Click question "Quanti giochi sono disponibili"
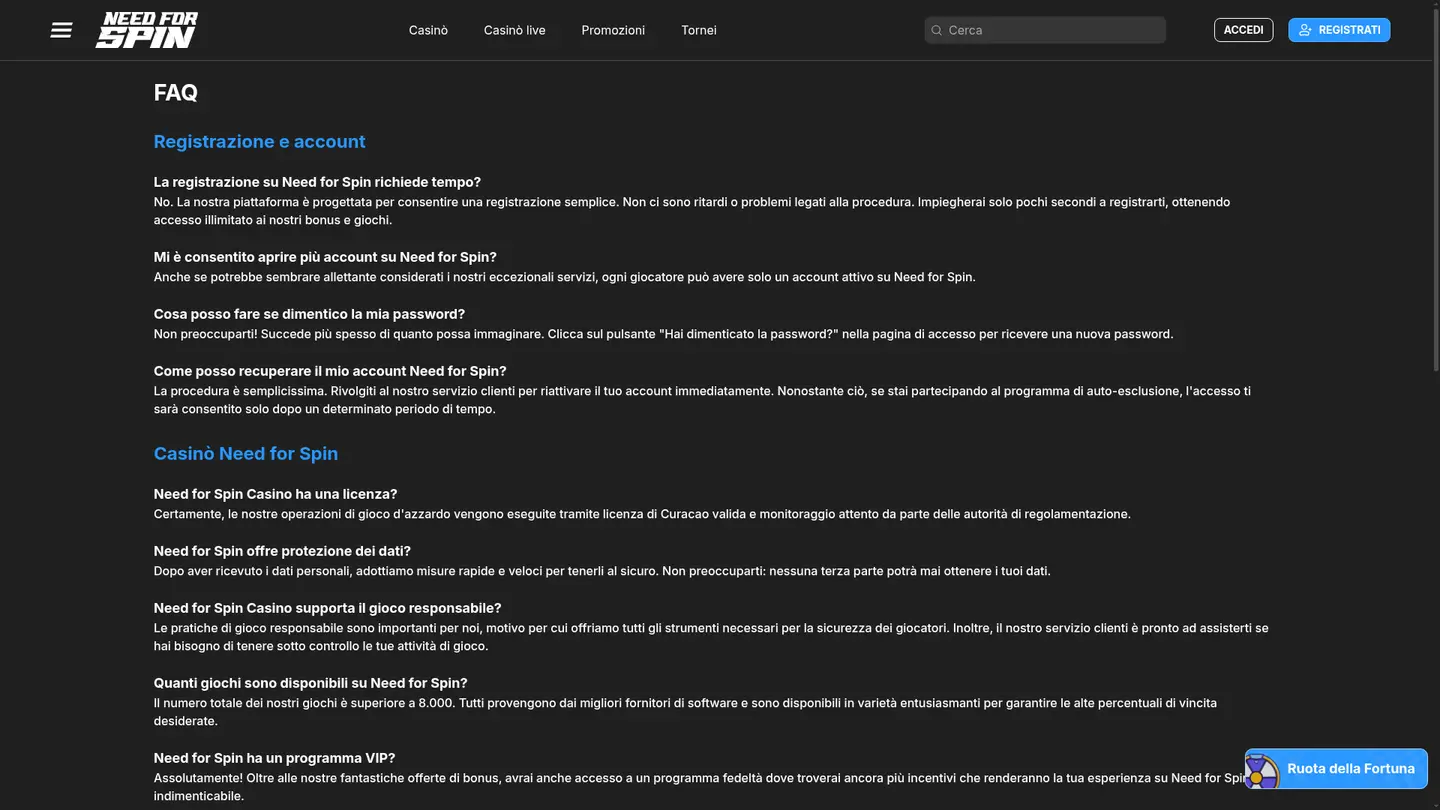1440x810 pixels. tap(311, 683)
